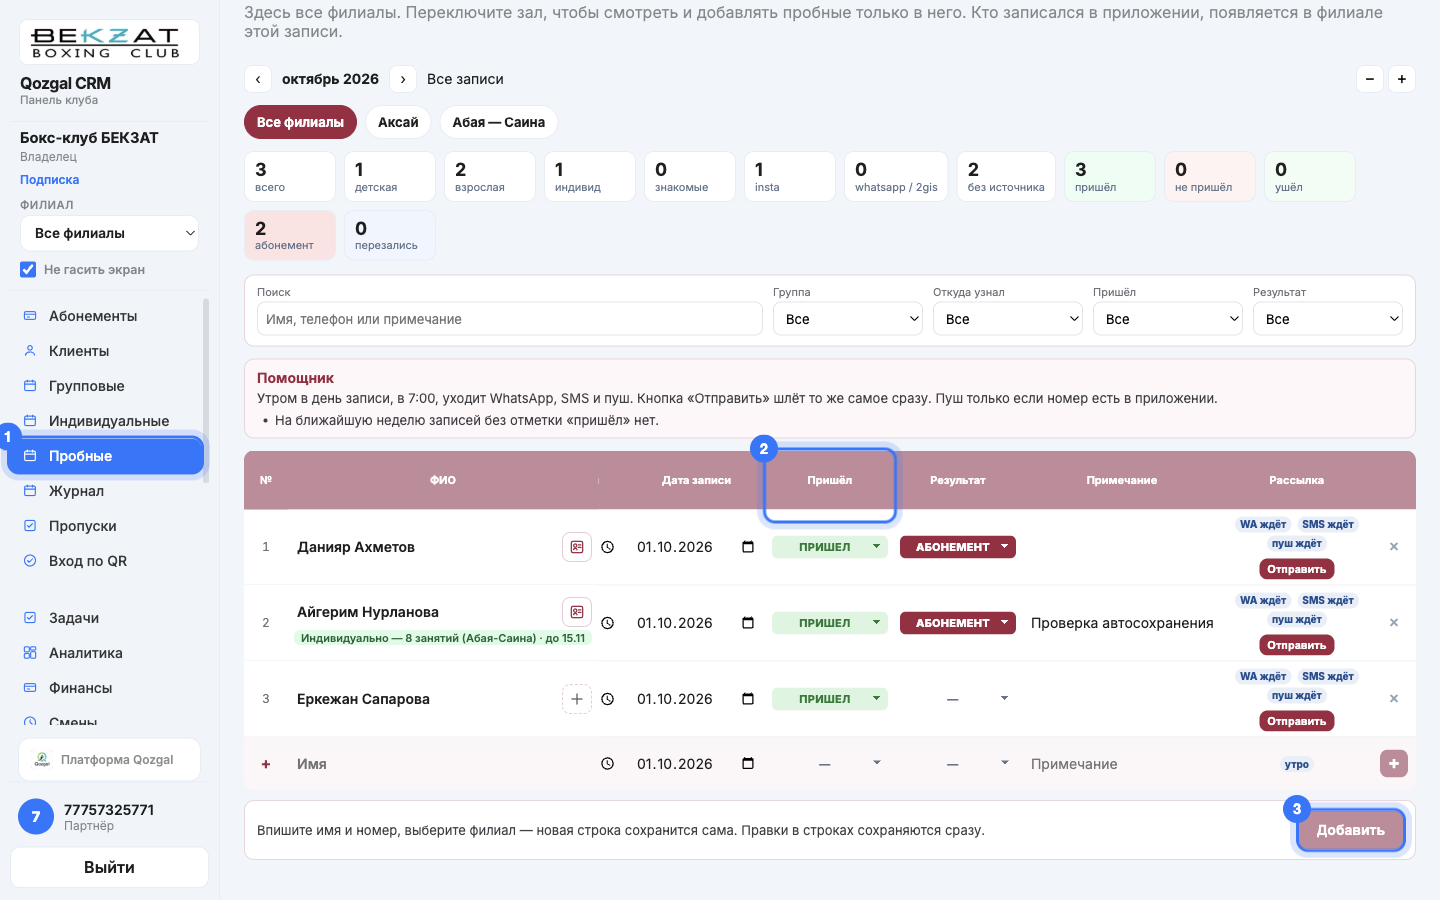Add subscription plus icon for Еркежан Сапарова

577,699
